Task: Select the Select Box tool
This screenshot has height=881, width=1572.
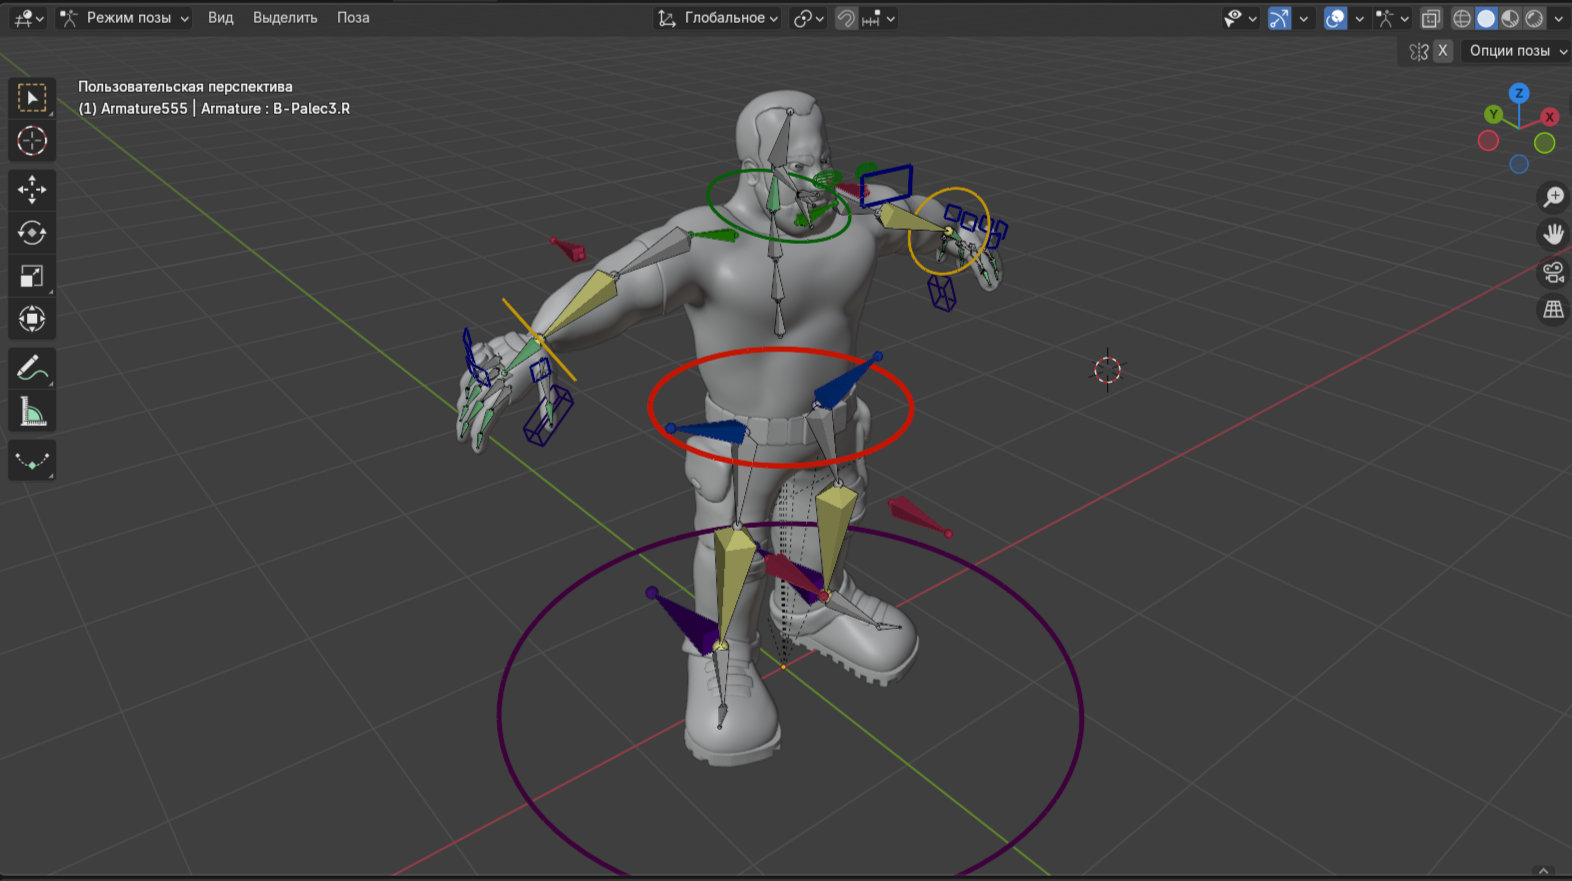Action: click(32, 98)
